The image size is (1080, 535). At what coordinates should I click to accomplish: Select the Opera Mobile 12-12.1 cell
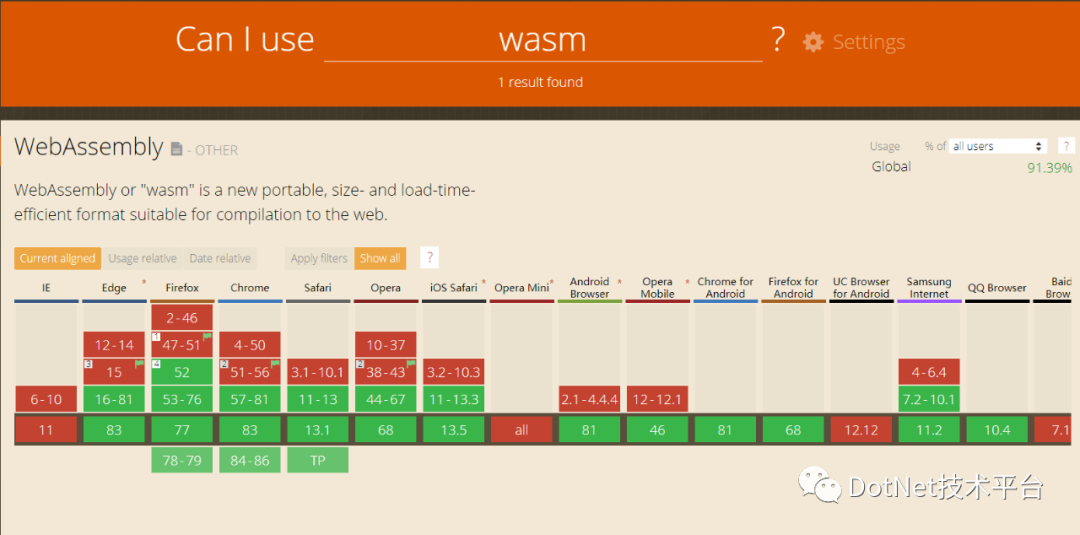point(657,399)
